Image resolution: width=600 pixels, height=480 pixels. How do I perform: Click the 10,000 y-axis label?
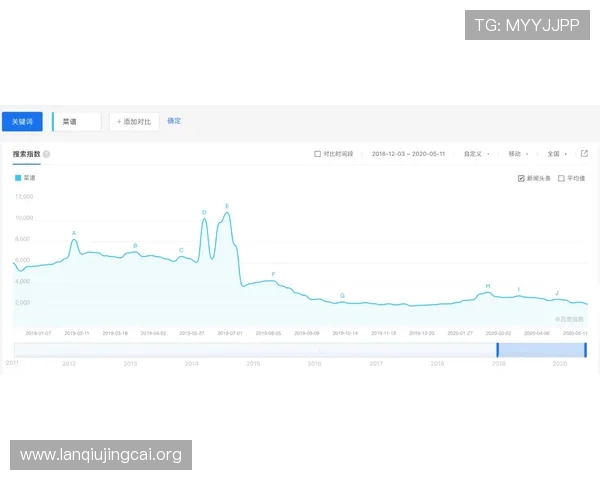click(x=24, y=218)
